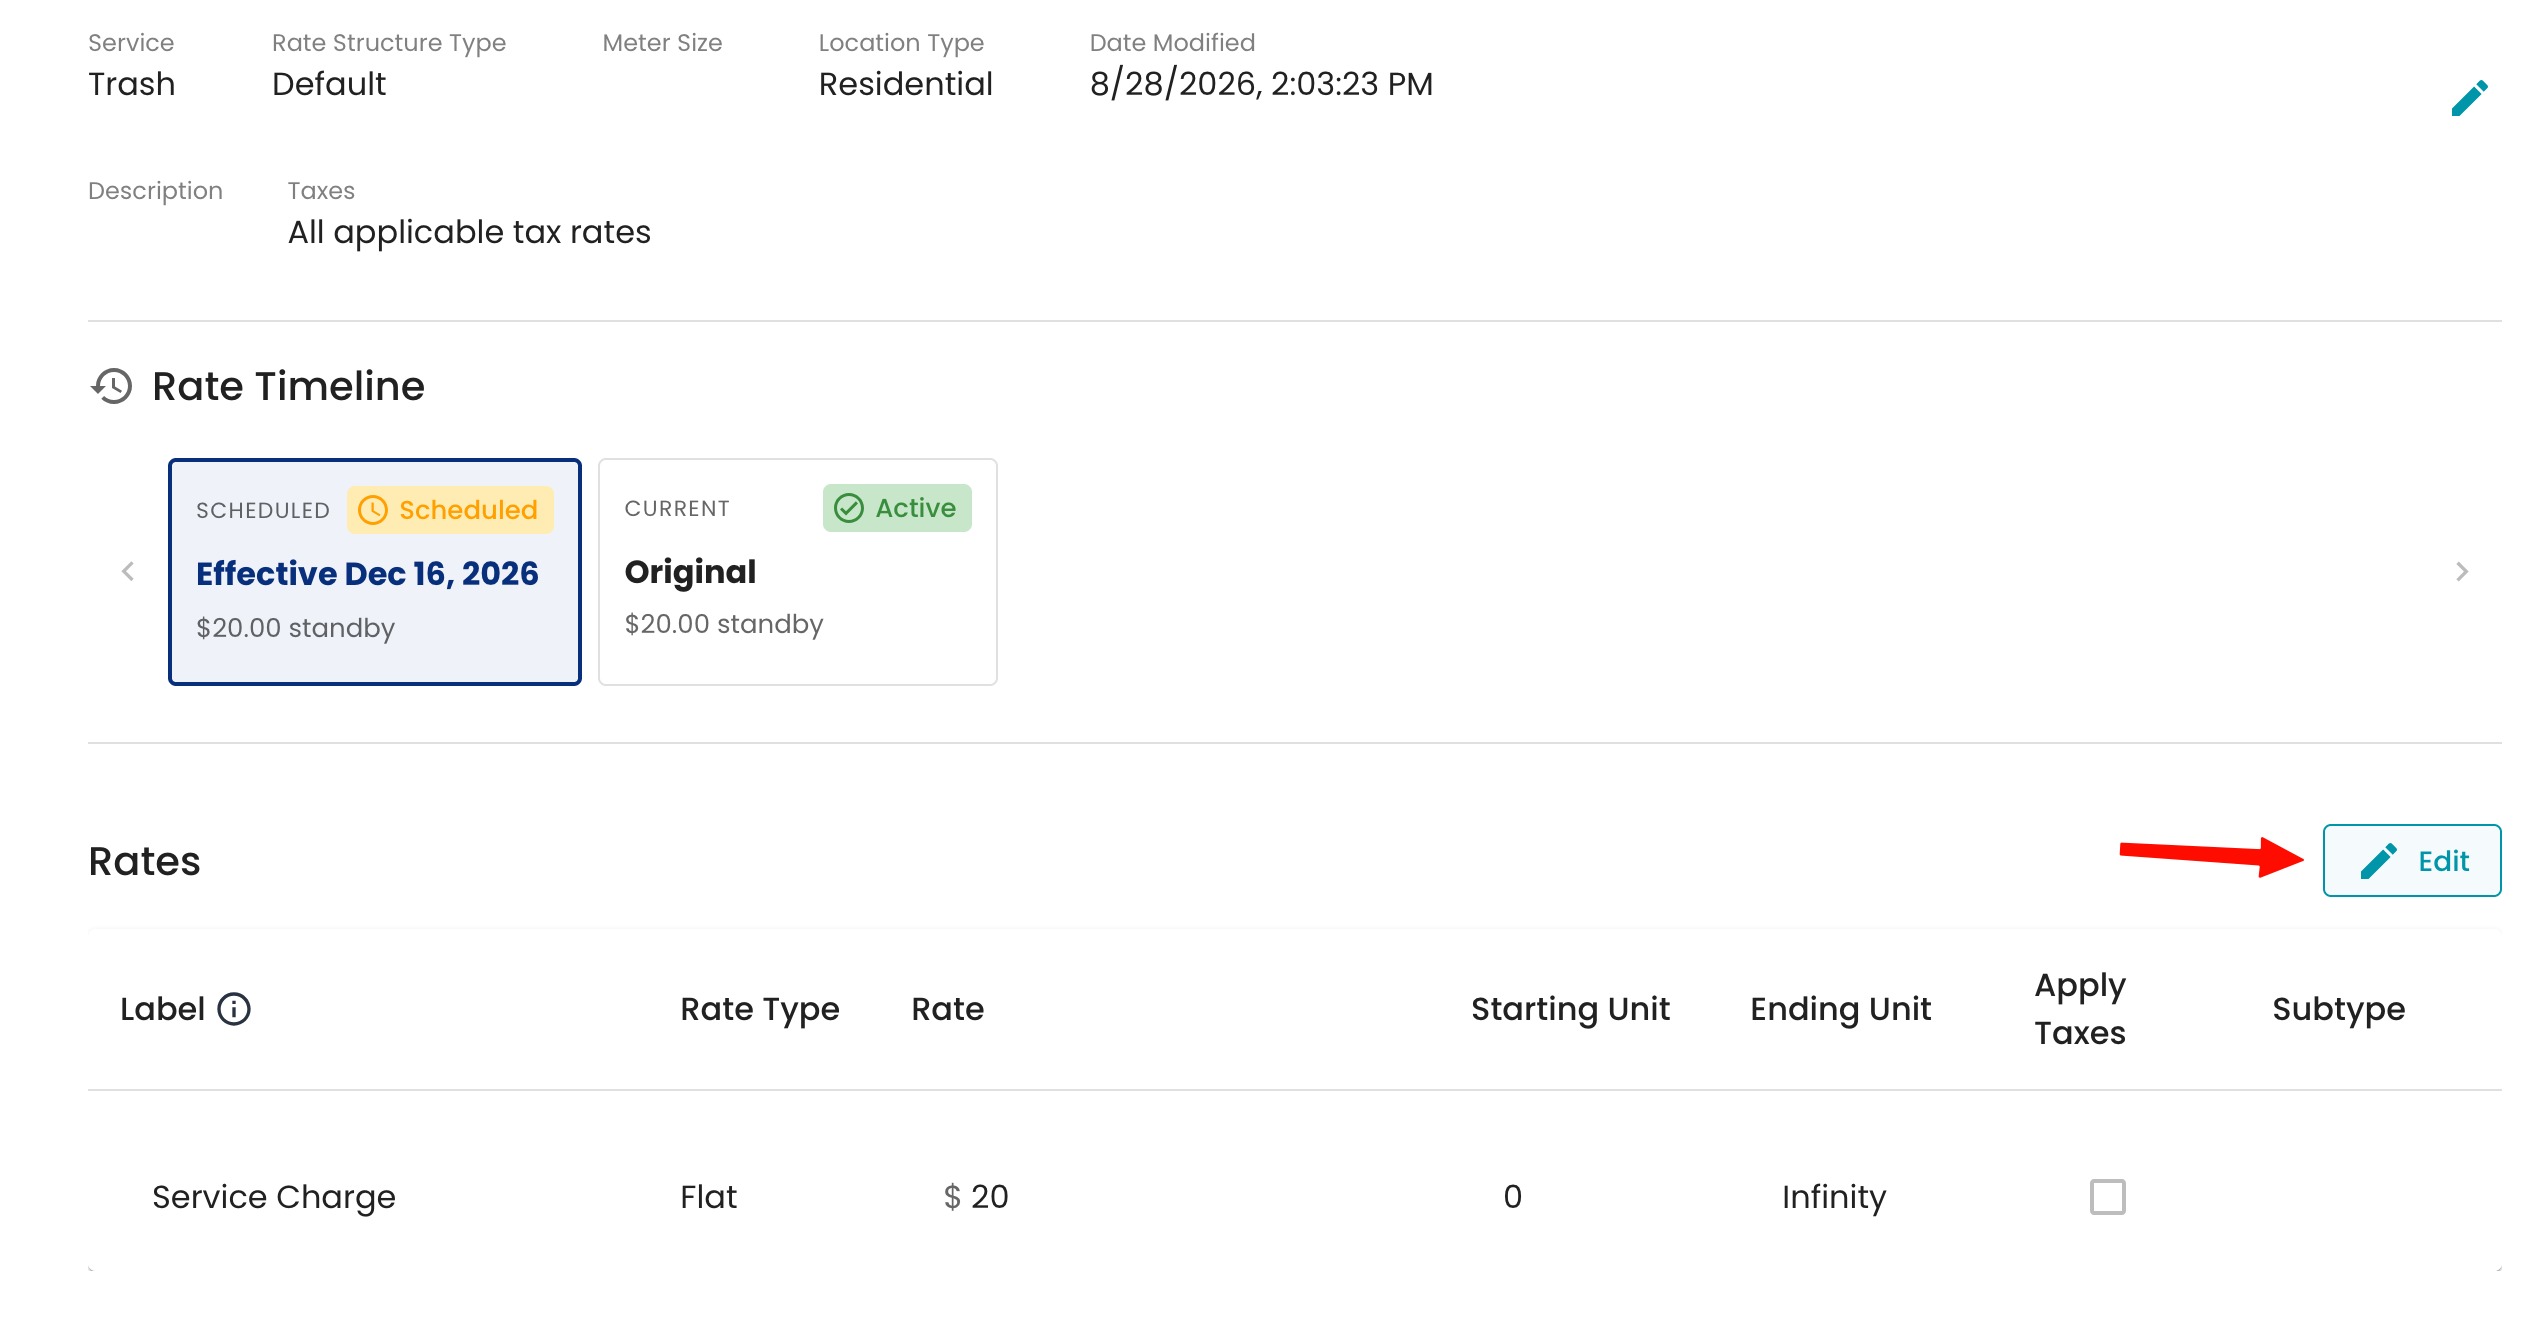Toggle the Apply Taxes checkbox for Service Charge
The image size is (2542, 1342).
pyautogui.click(x=2107, y=1197)
